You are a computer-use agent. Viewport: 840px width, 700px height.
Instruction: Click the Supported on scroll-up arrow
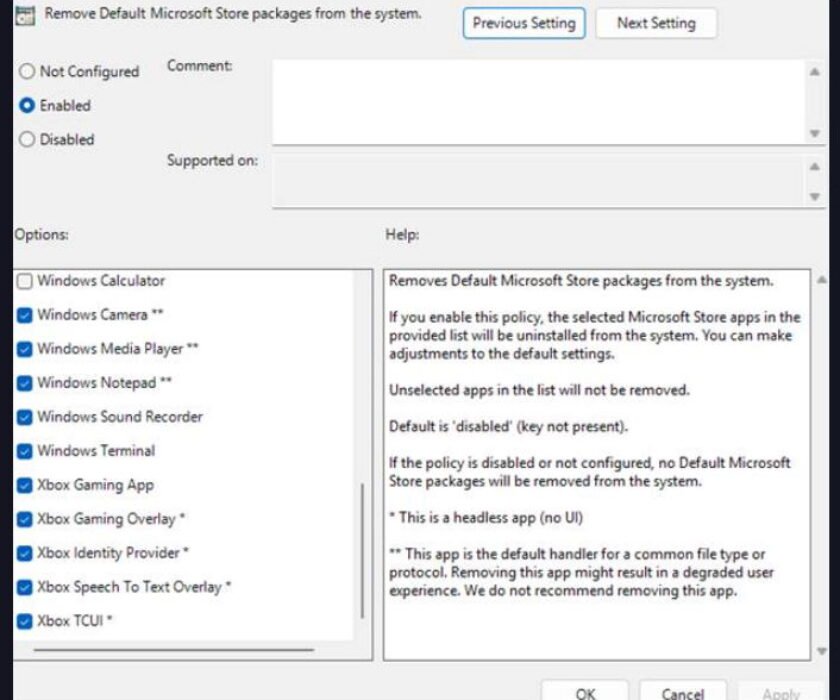[814, 167]
